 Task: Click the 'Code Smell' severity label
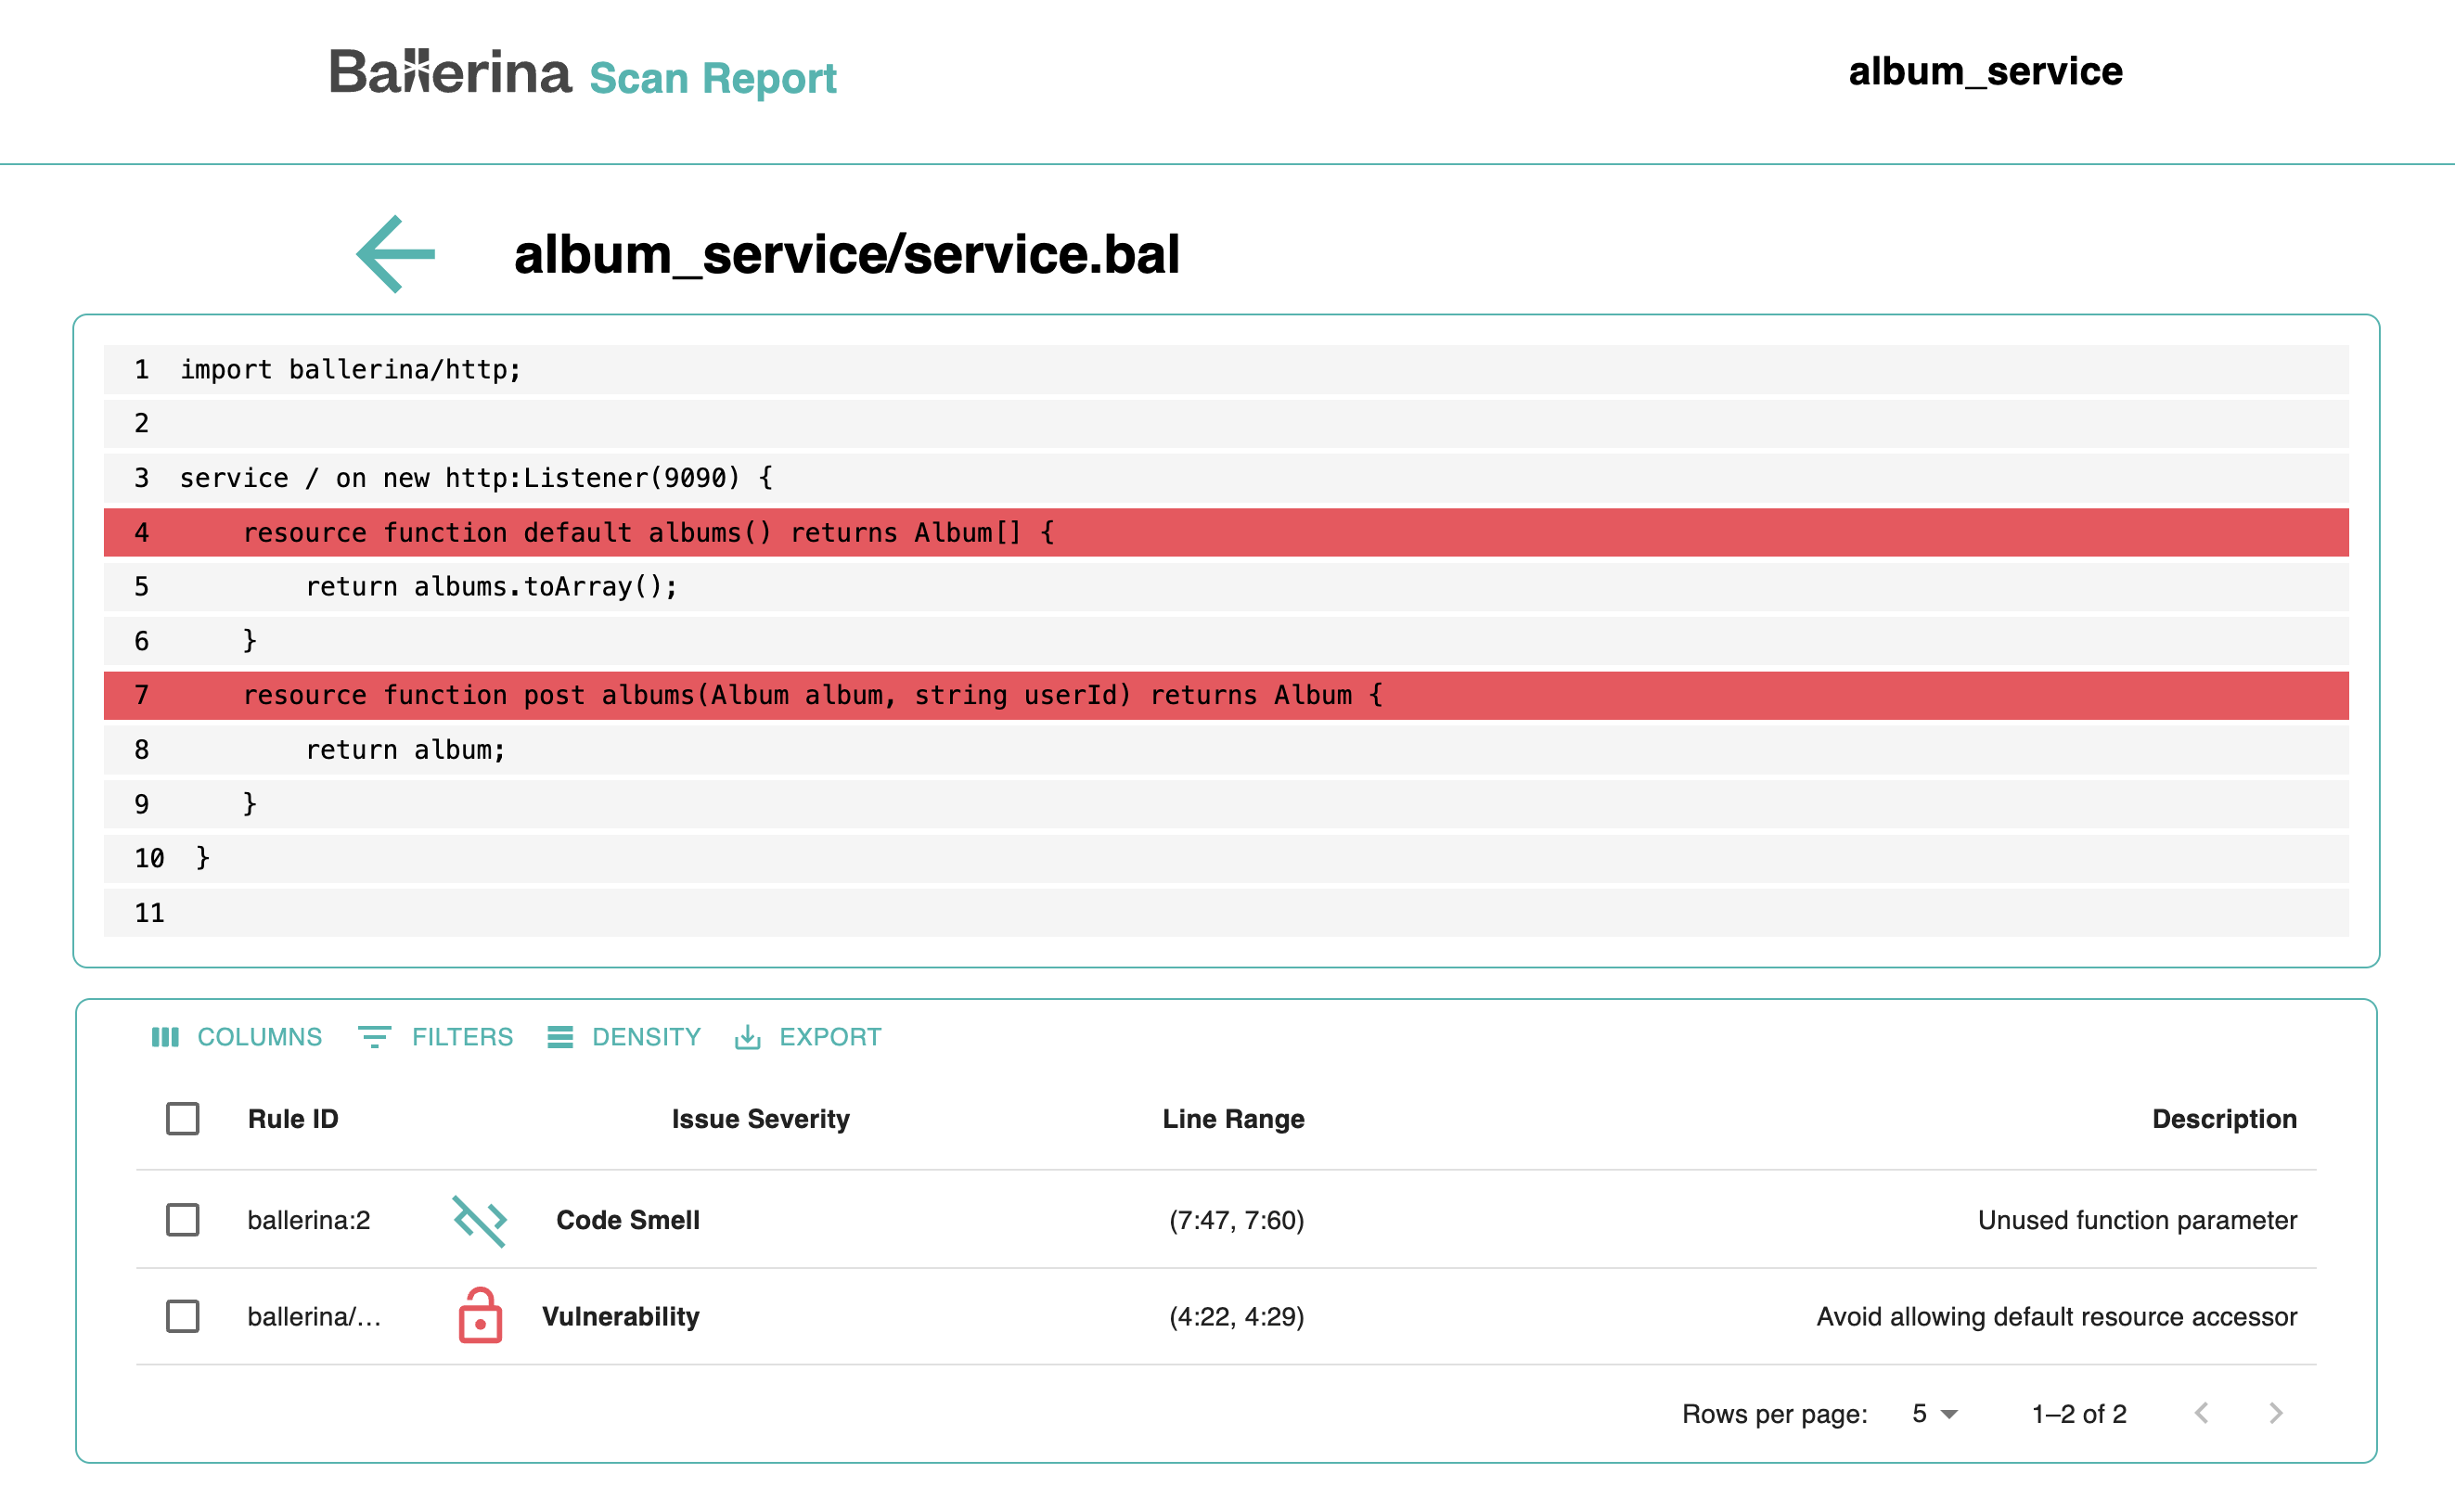click(628, 1220)
